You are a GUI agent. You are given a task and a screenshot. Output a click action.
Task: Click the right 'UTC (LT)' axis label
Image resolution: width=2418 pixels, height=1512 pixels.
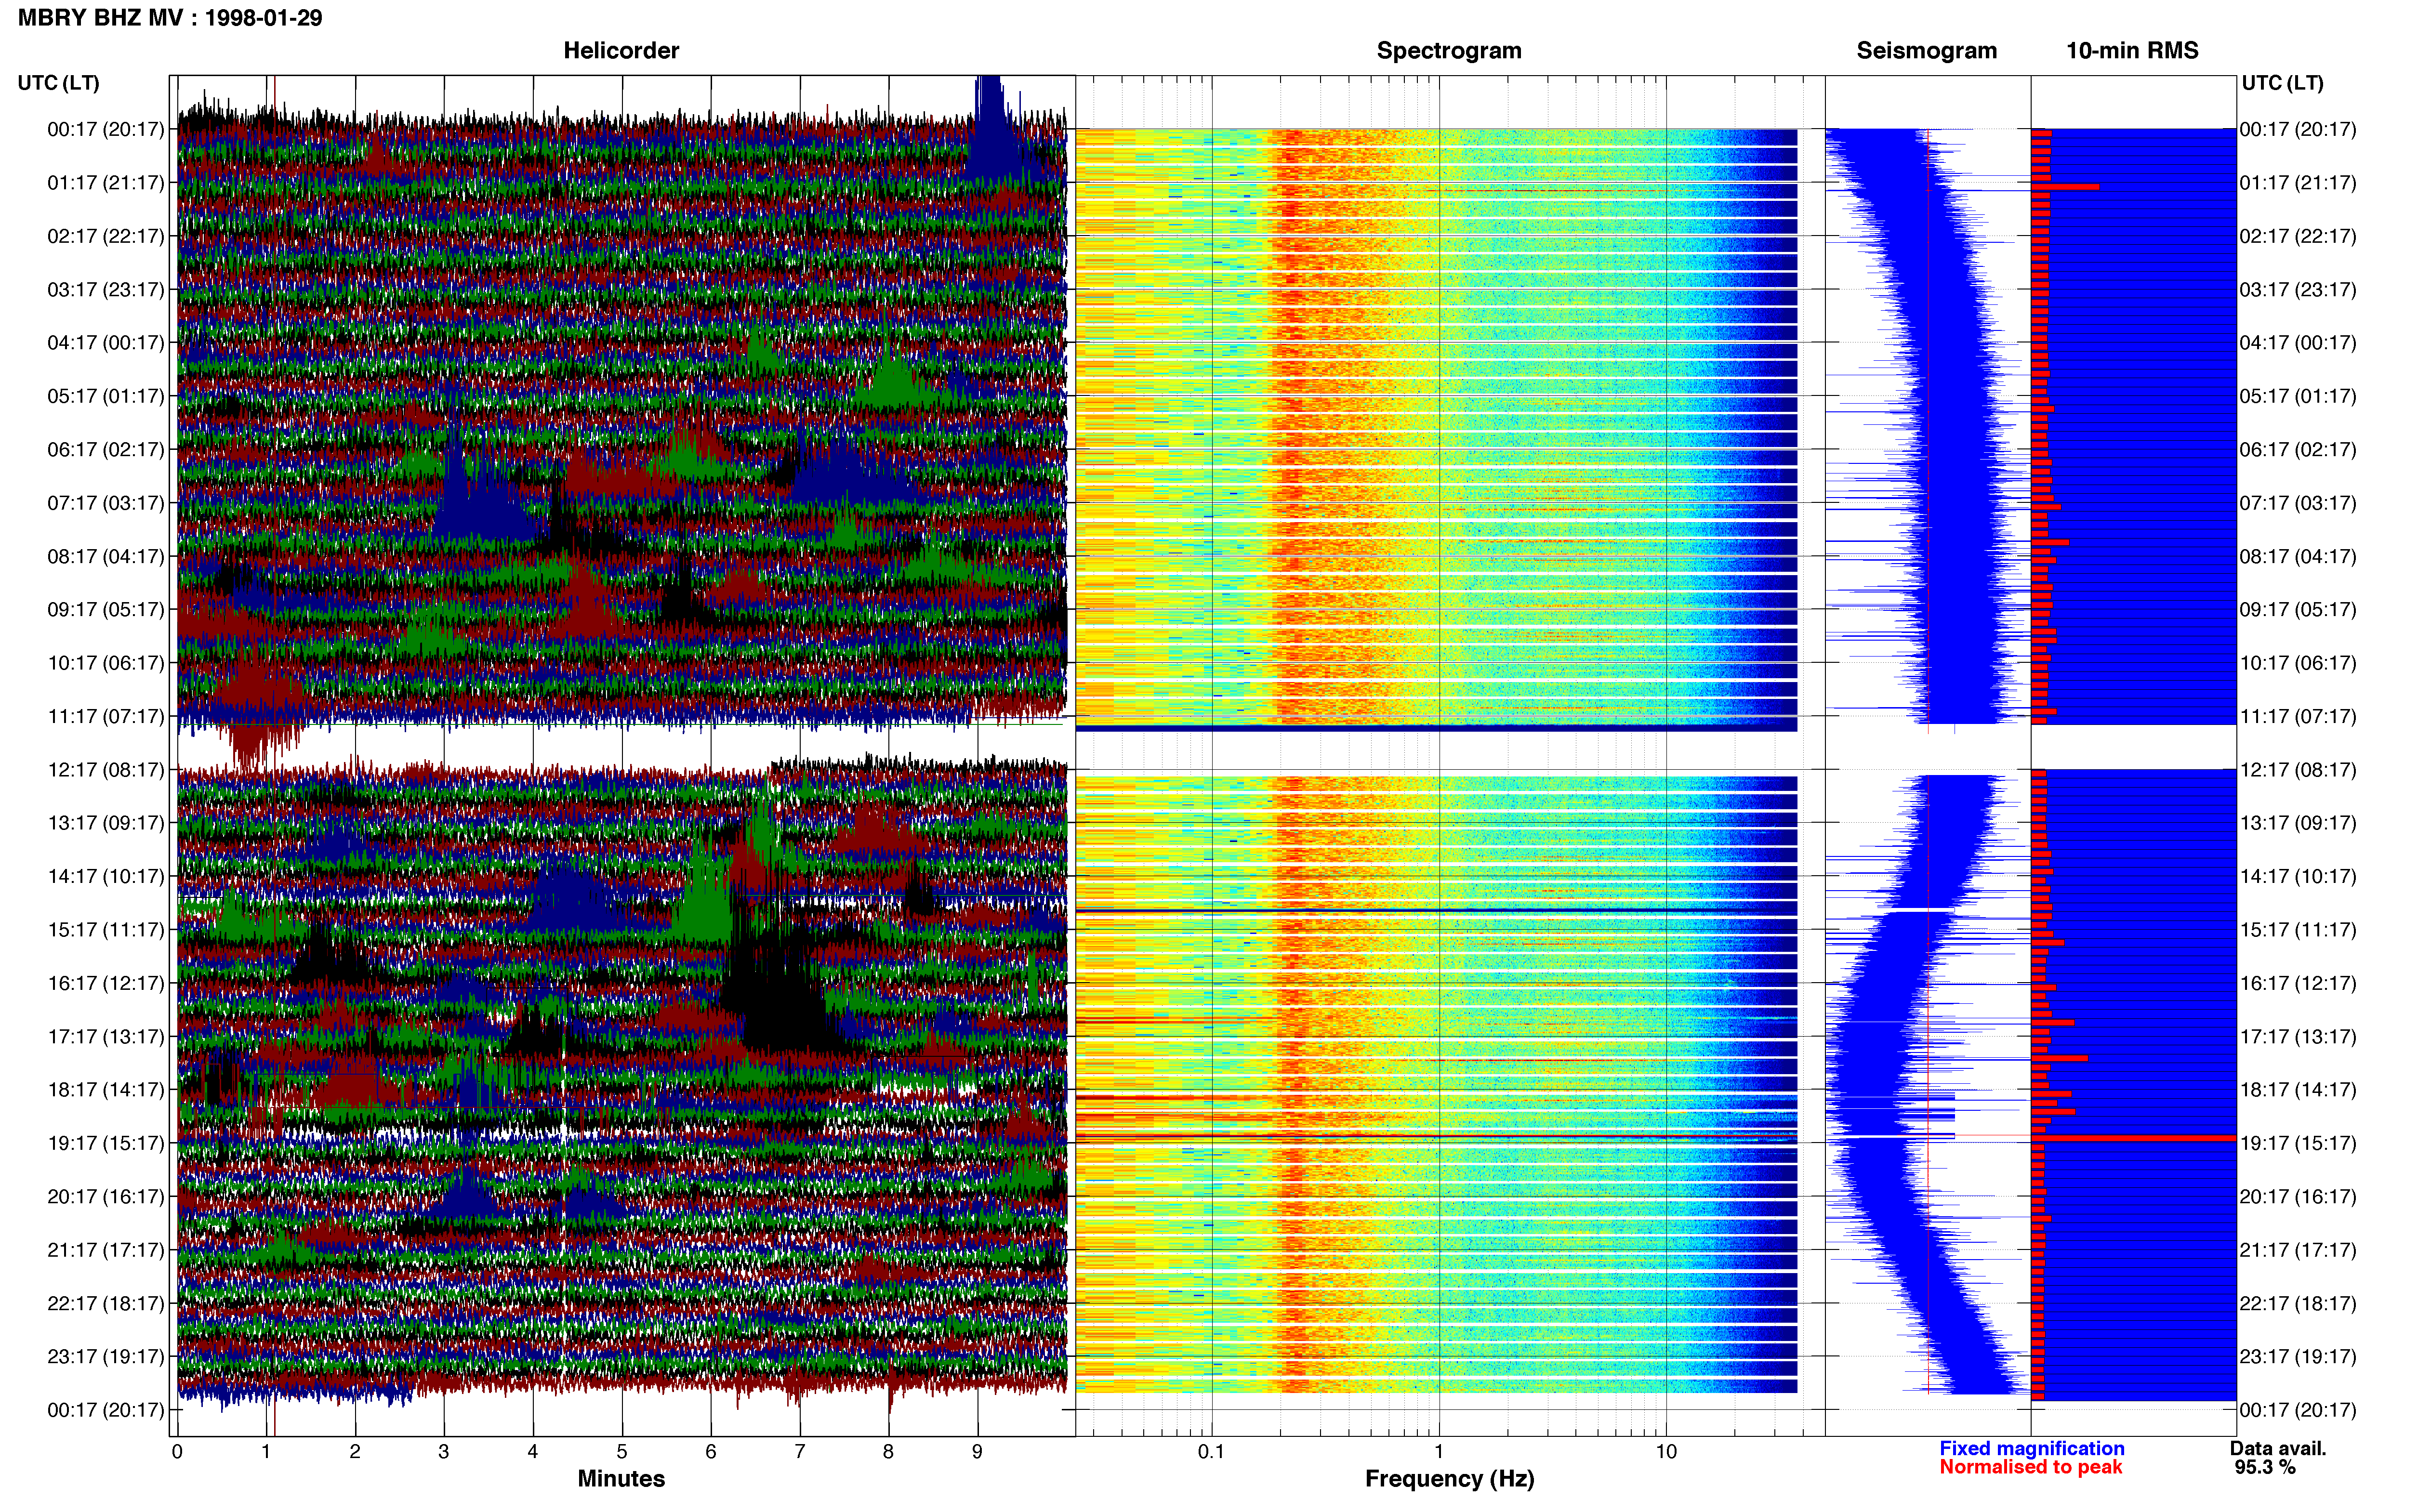(2282, 83)
